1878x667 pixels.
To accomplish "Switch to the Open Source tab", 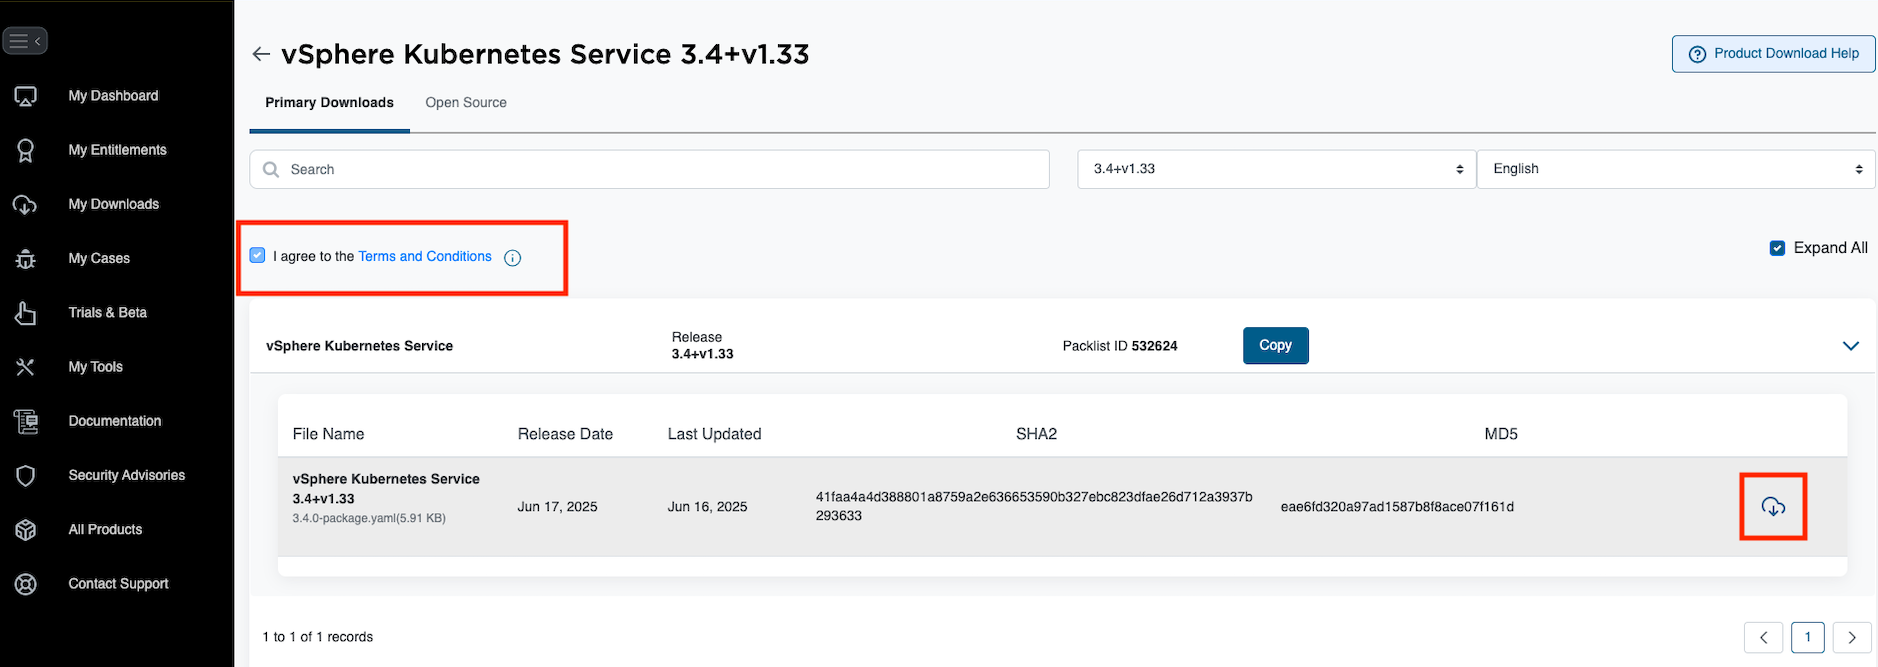I will coord(466,102).
